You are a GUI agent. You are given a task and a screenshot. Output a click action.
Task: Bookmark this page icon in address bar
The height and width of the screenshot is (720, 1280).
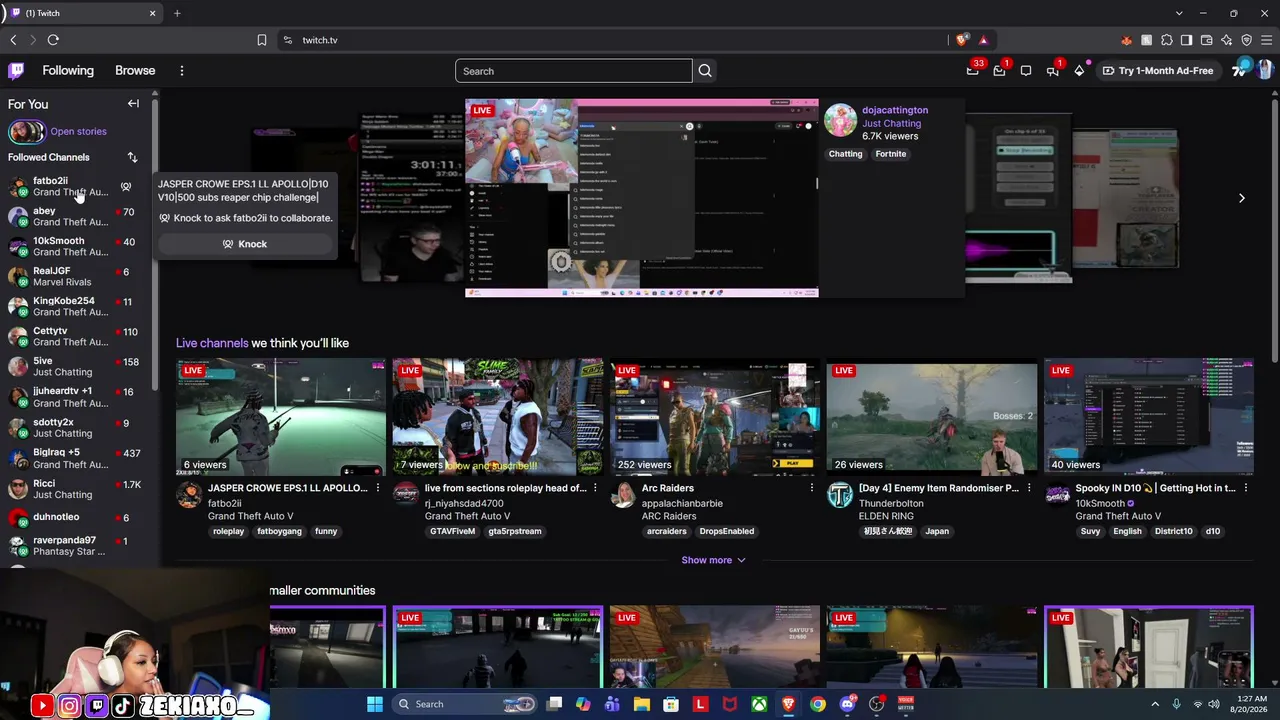262,40
